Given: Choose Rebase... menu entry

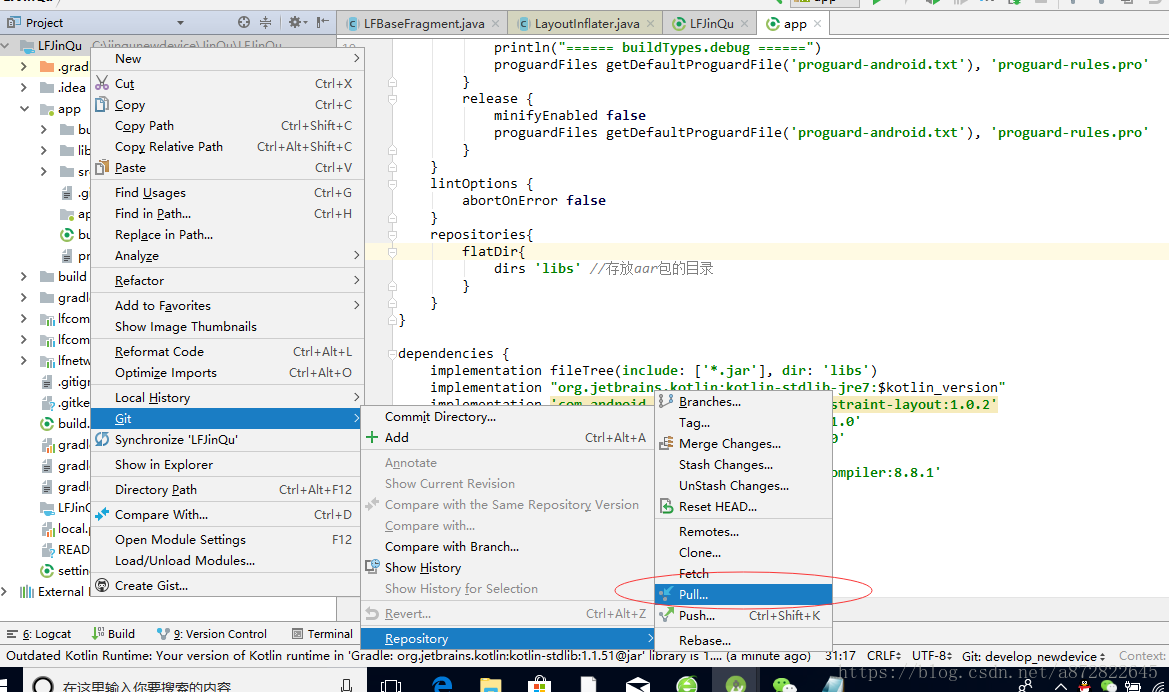Looking at the screenshot, I should [x=743, y=641].
